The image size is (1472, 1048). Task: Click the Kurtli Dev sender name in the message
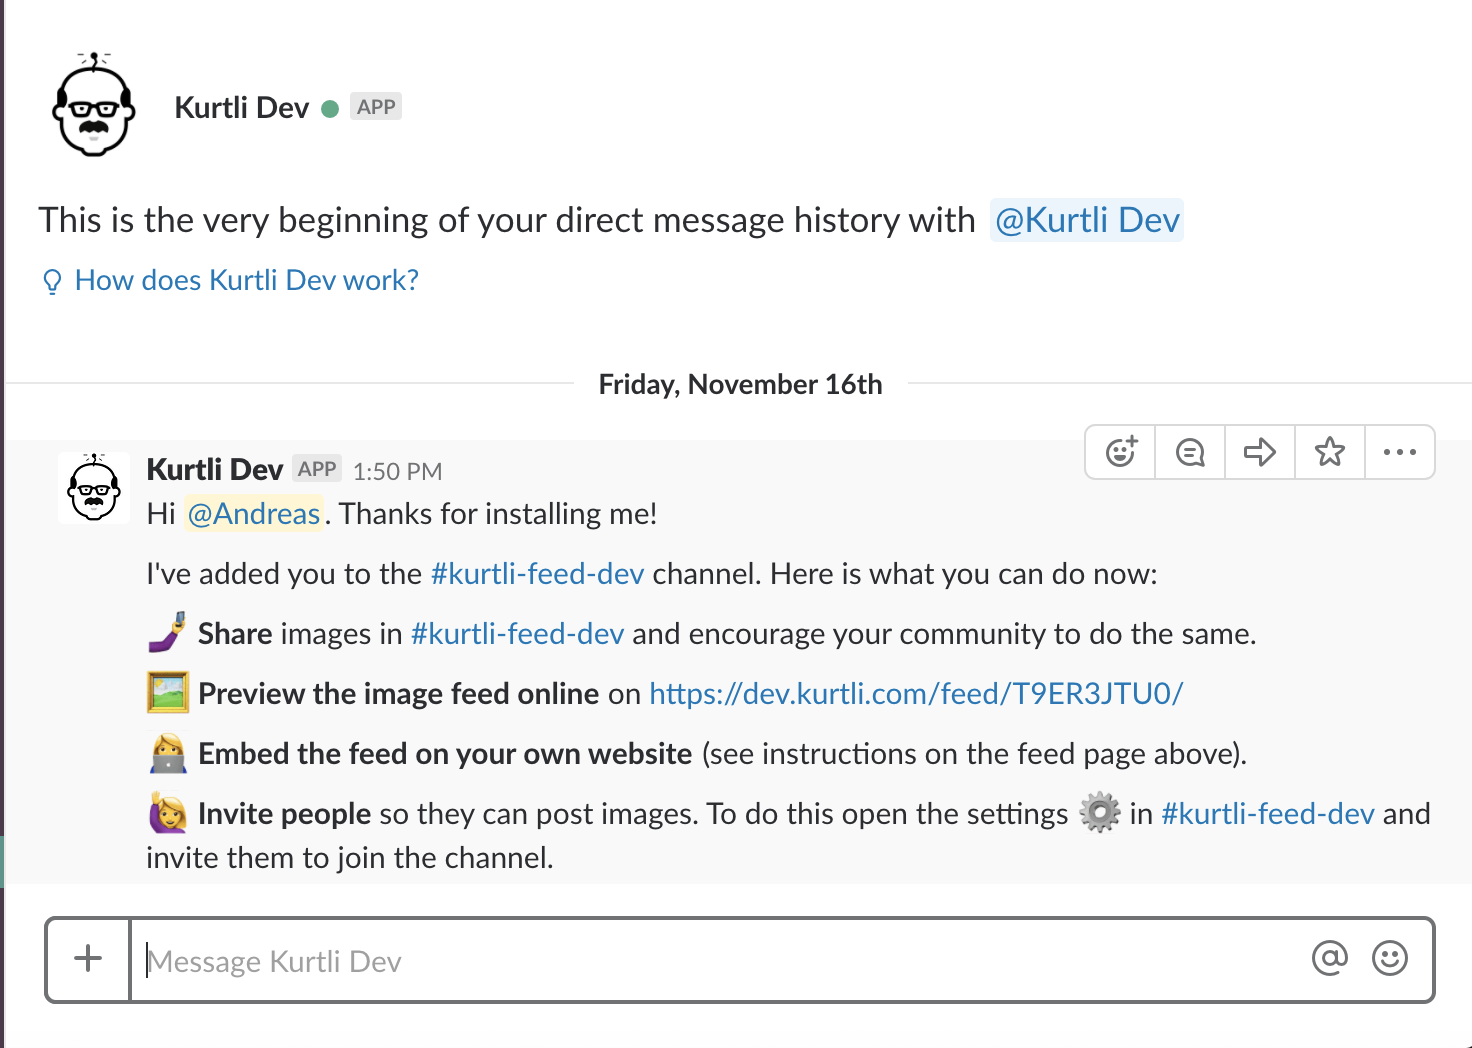coord(215,470)
